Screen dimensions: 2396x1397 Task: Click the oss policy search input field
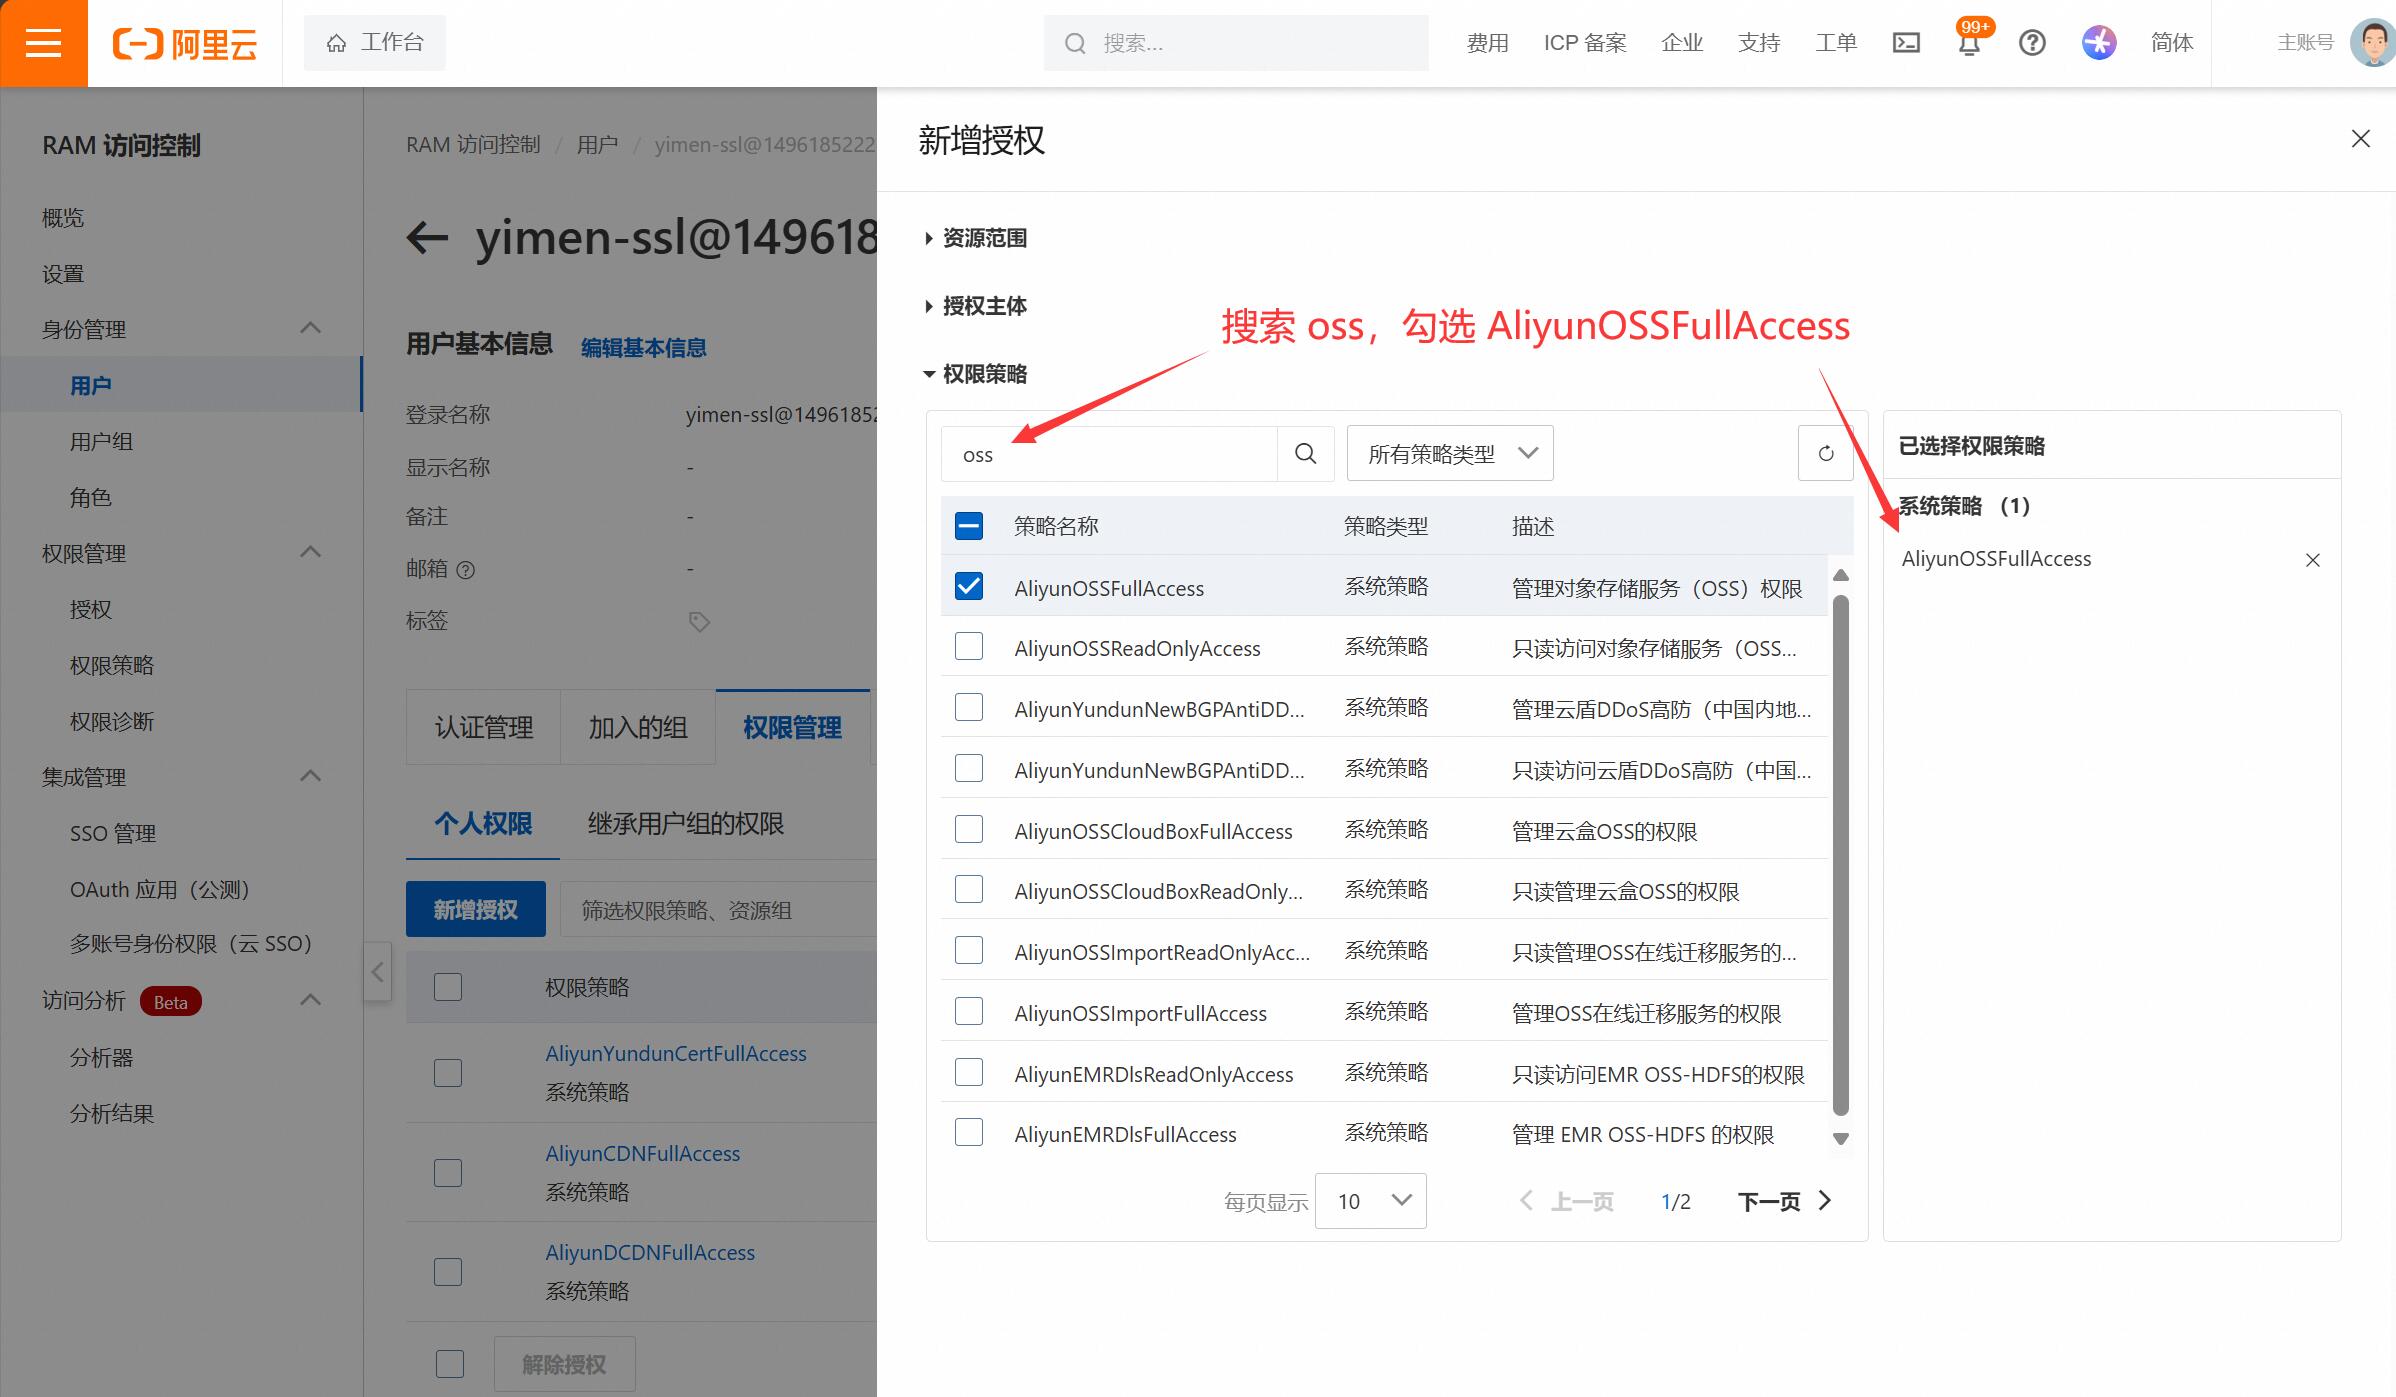(1108, 454)
